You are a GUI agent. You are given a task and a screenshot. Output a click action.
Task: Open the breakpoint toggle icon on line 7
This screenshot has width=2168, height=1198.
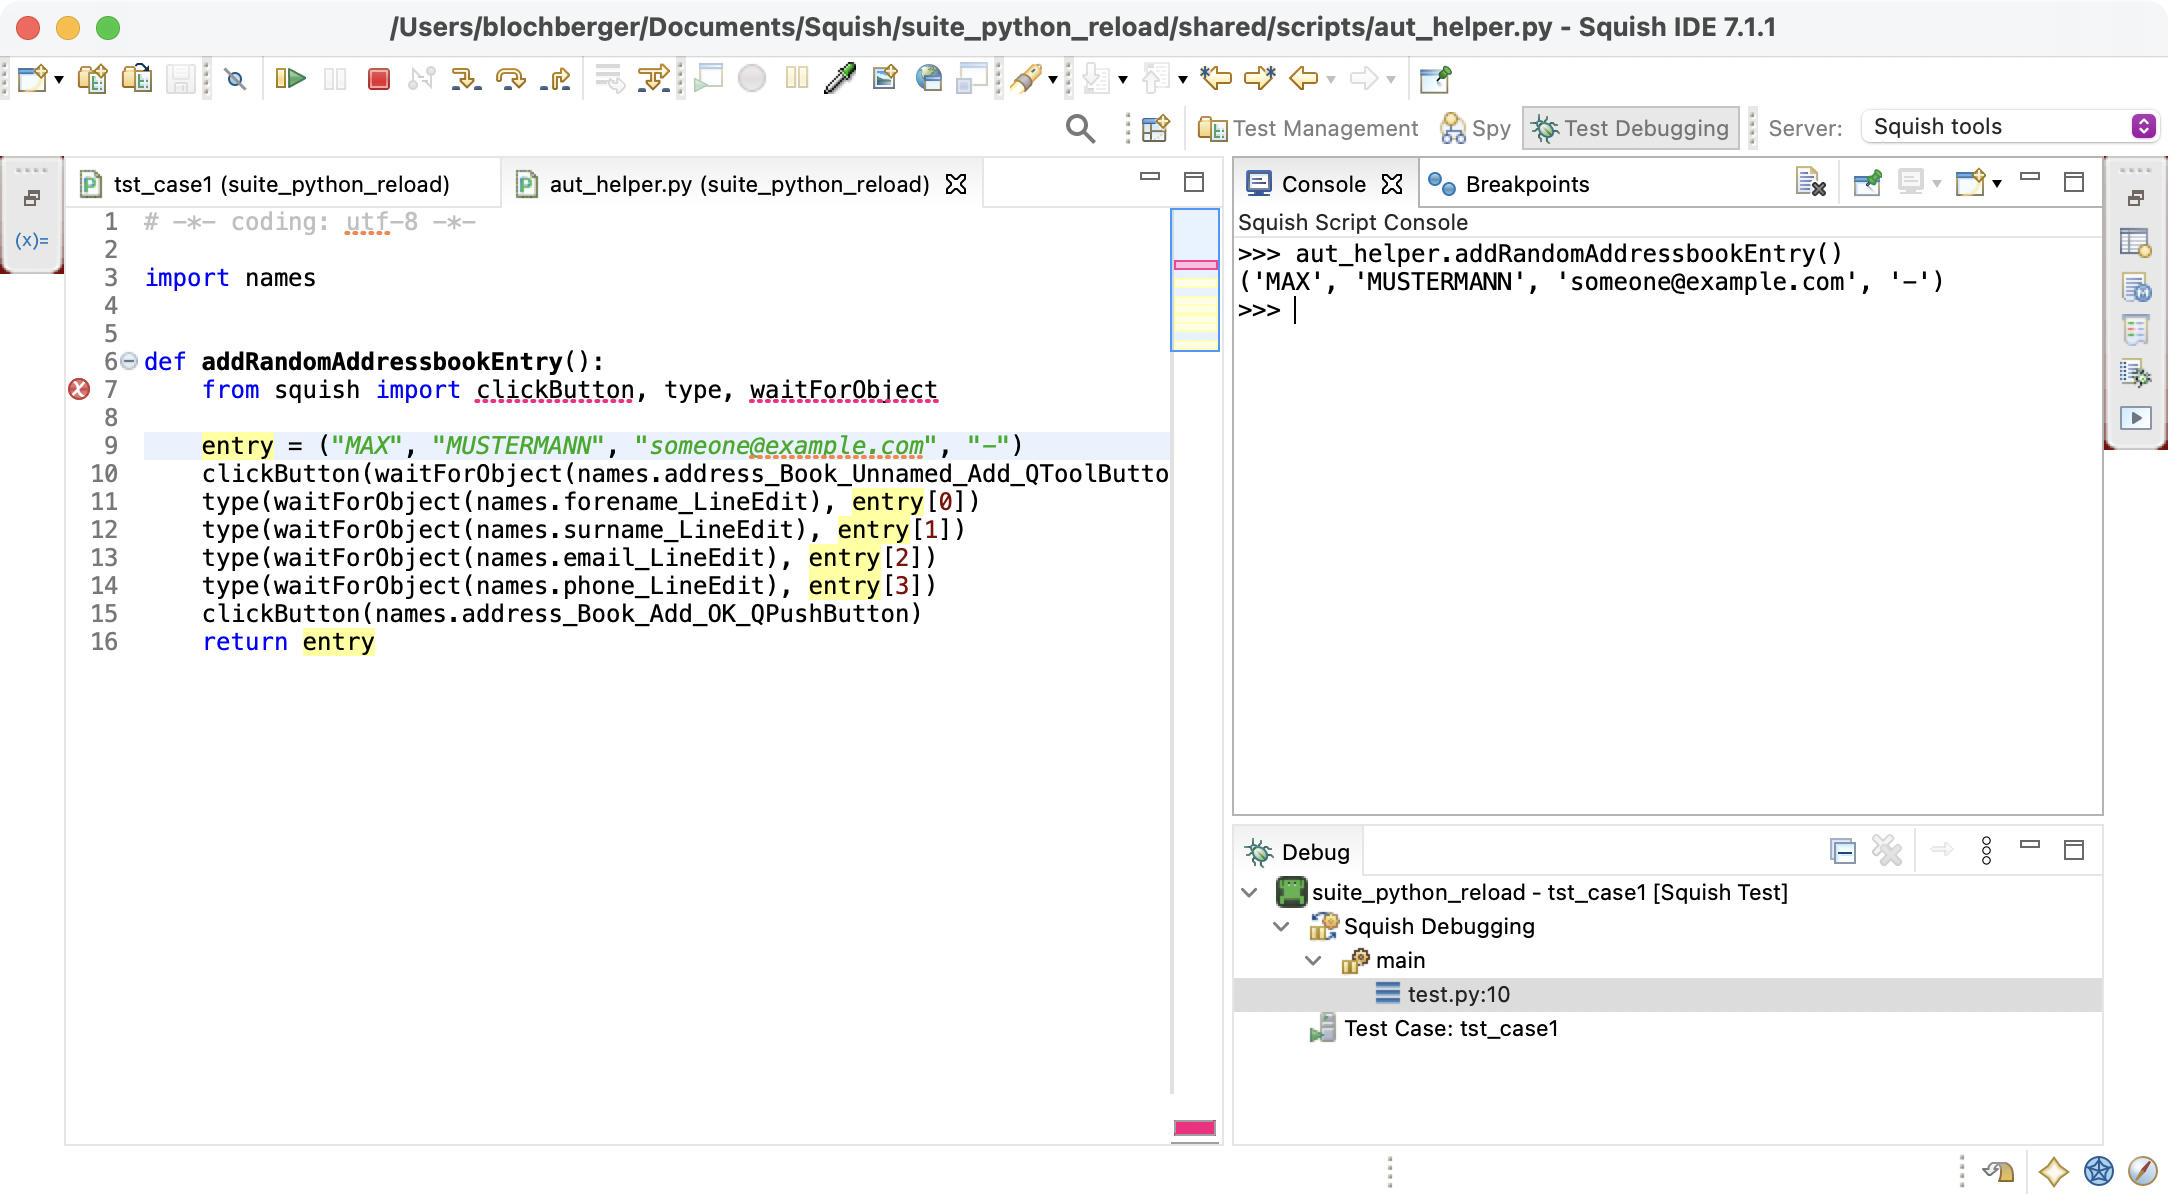(x=78, y=387)
